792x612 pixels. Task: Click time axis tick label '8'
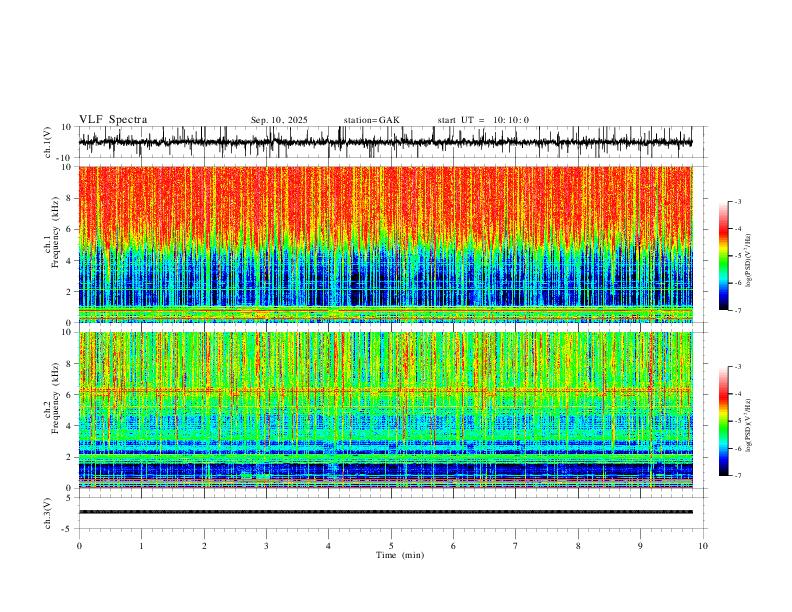click(578, 546)
